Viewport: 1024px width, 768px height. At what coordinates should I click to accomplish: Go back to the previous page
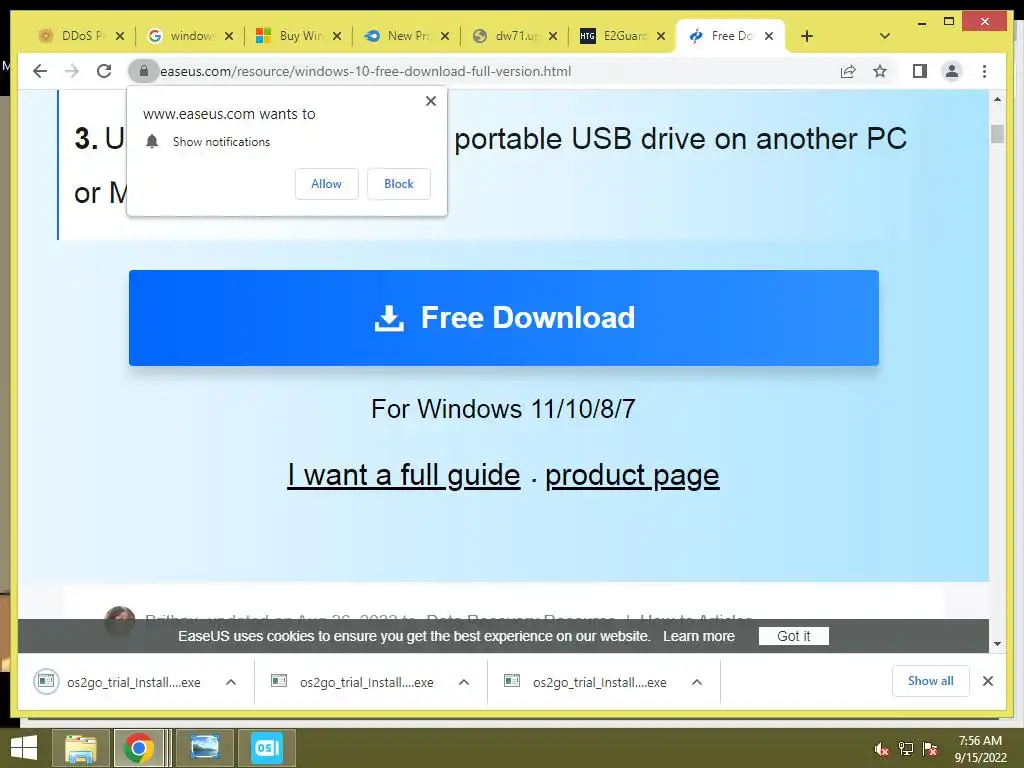(x=40, y=71)
